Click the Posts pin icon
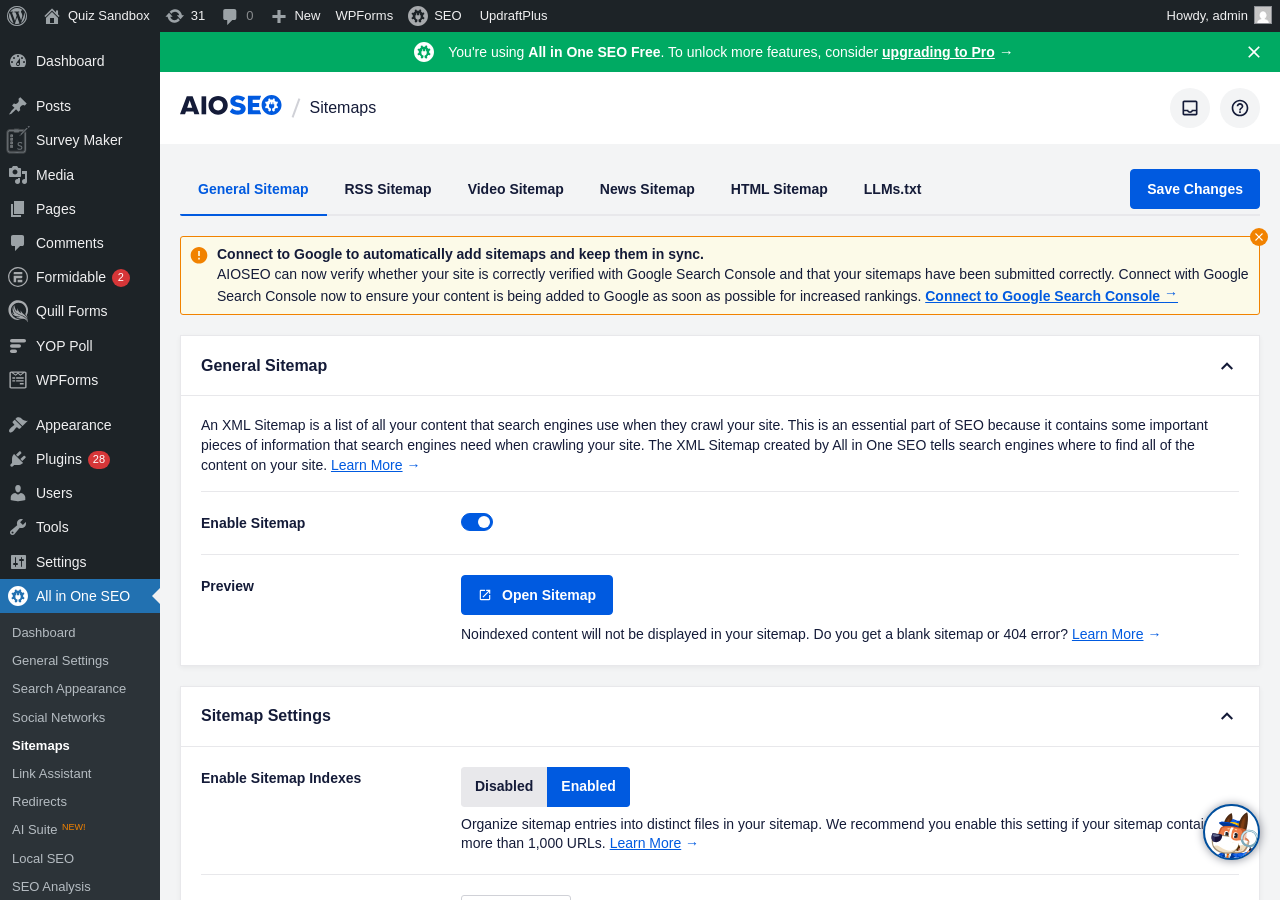1280x900 pixels. click(18, 106)
